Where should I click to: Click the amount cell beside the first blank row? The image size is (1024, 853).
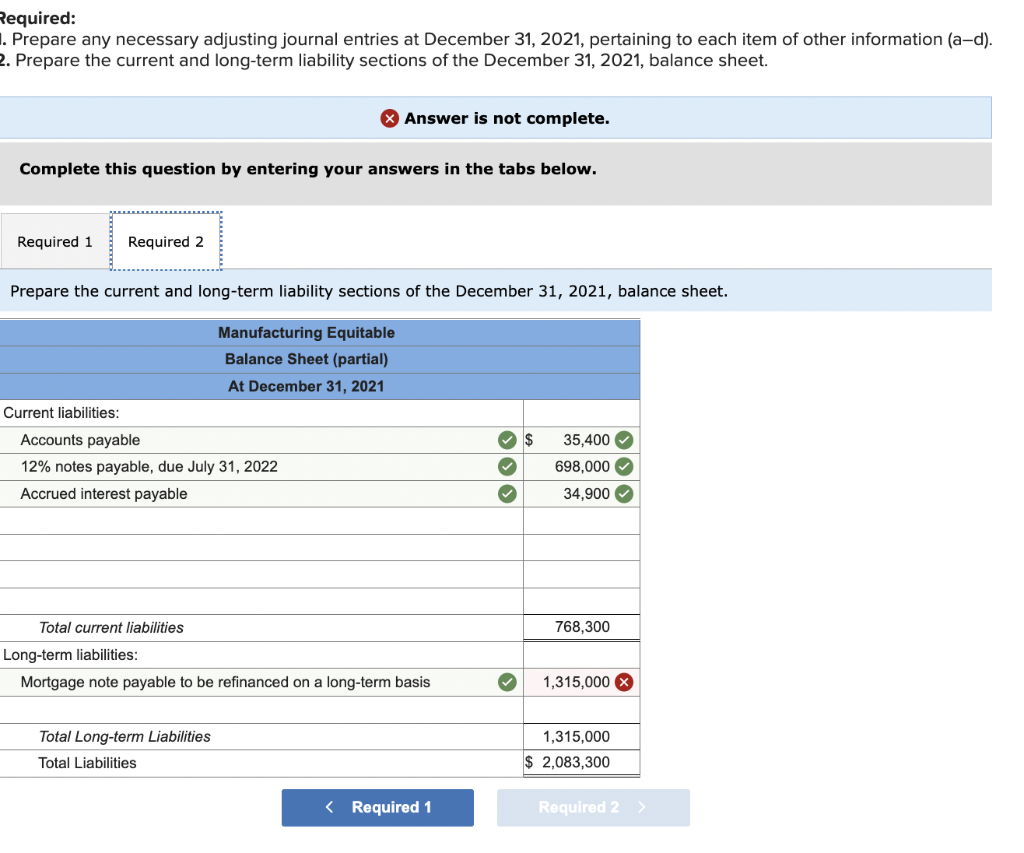tap(580, 520)
